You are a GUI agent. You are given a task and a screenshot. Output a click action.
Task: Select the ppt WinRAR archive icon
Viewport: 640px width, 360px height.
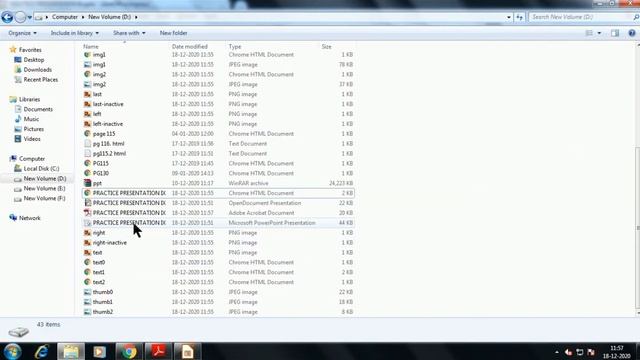pos(87,183)
